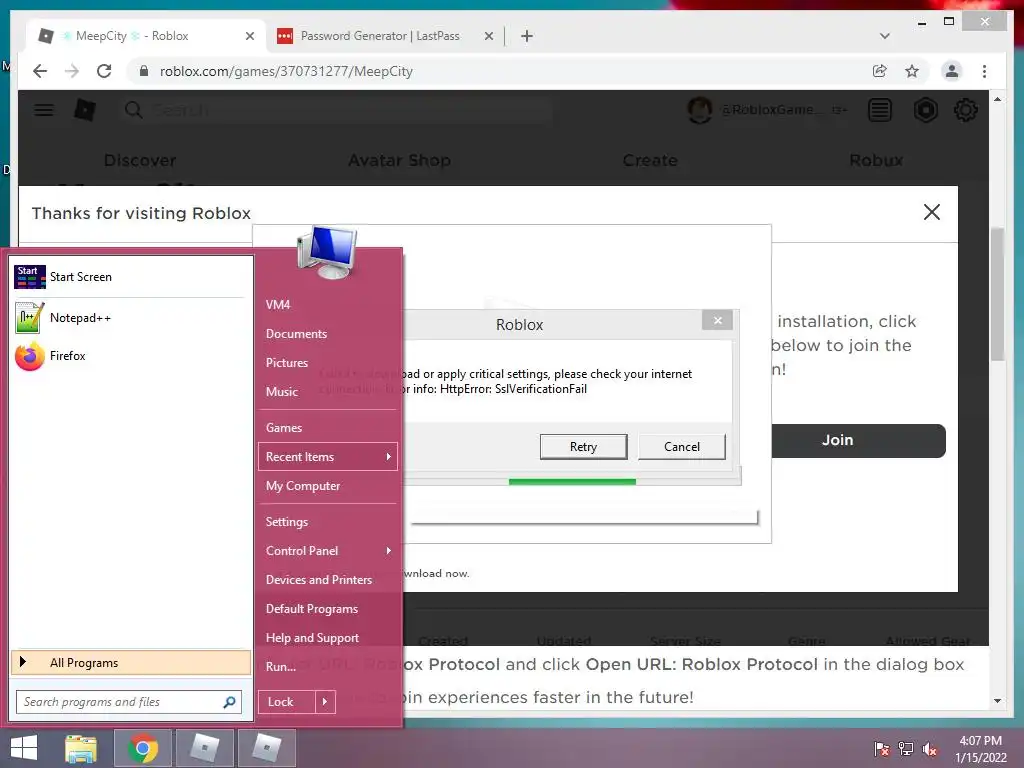Open Roblox settings gear

point(965,110)
